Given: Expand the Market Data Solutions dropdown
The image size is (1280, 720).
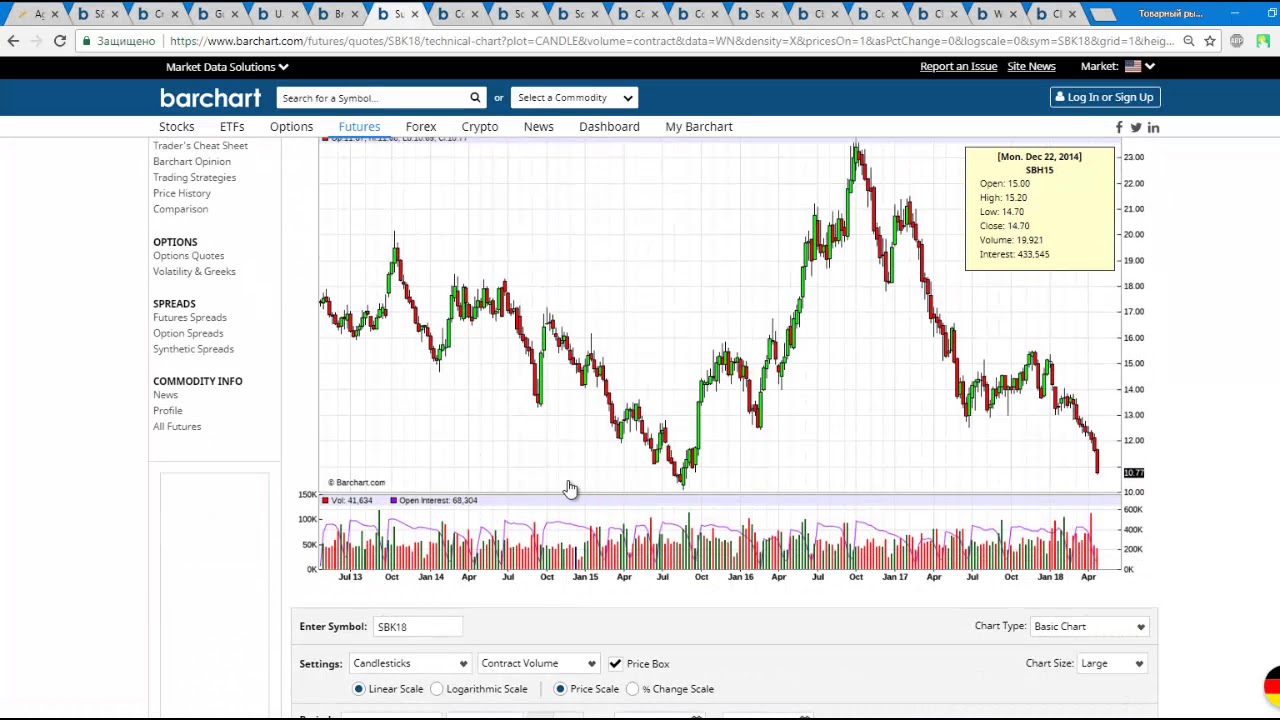Looking at the screenshot, I should 227,67.
